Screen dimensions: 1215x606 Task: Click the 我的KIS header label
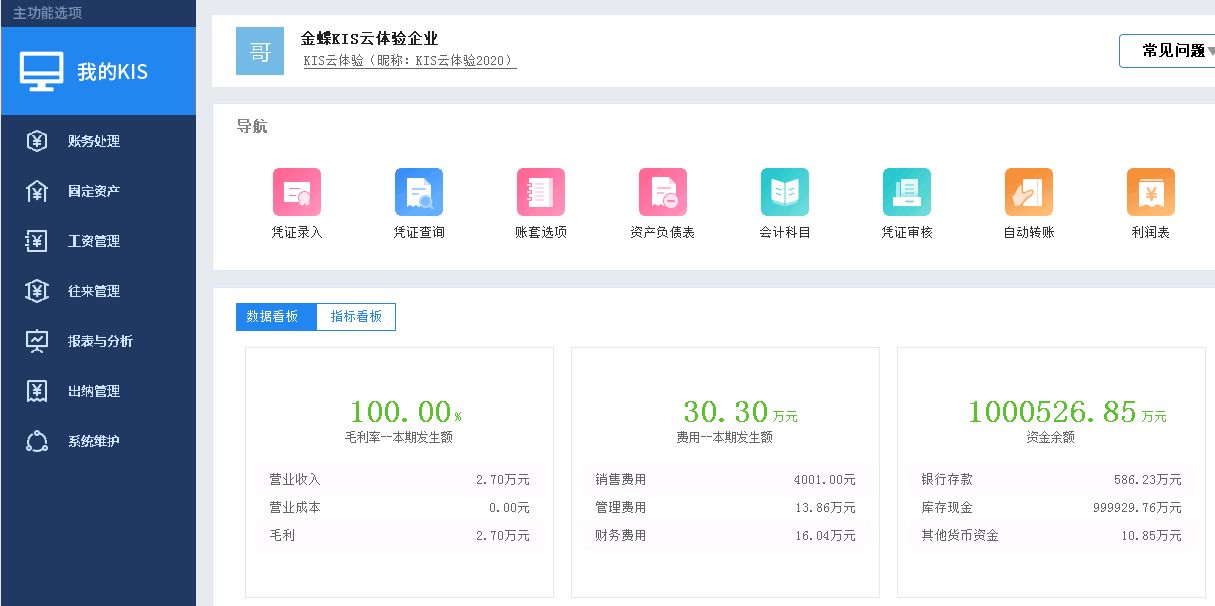click(112, 72)
